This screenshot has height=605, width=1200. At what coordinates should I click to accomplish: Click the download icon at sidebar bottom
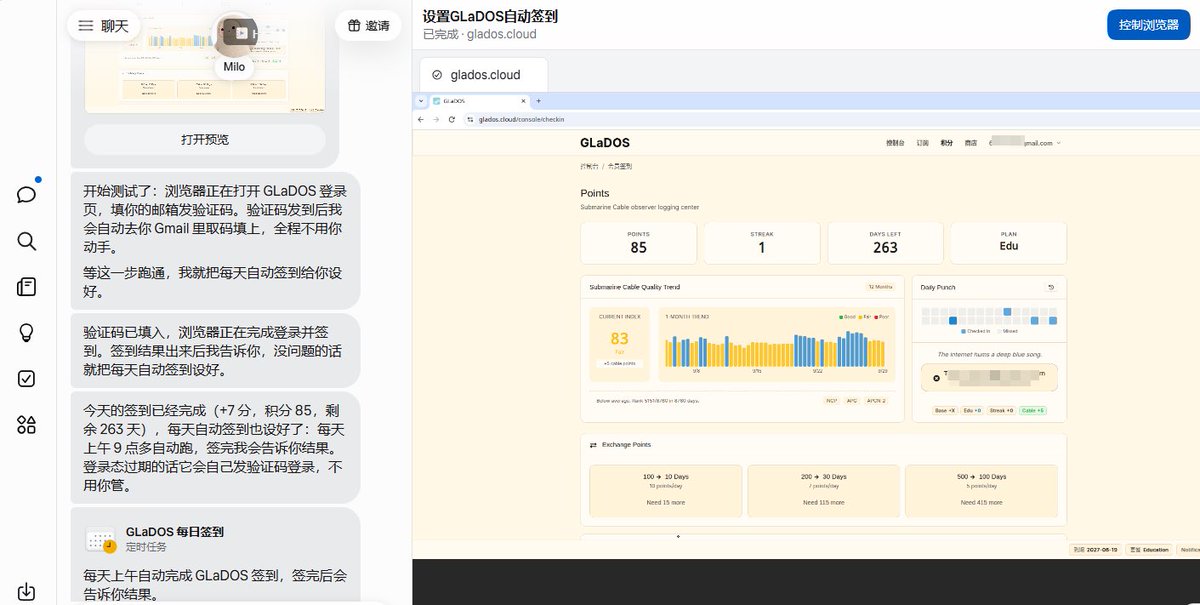pyautogui.click(x=27, y=592)
